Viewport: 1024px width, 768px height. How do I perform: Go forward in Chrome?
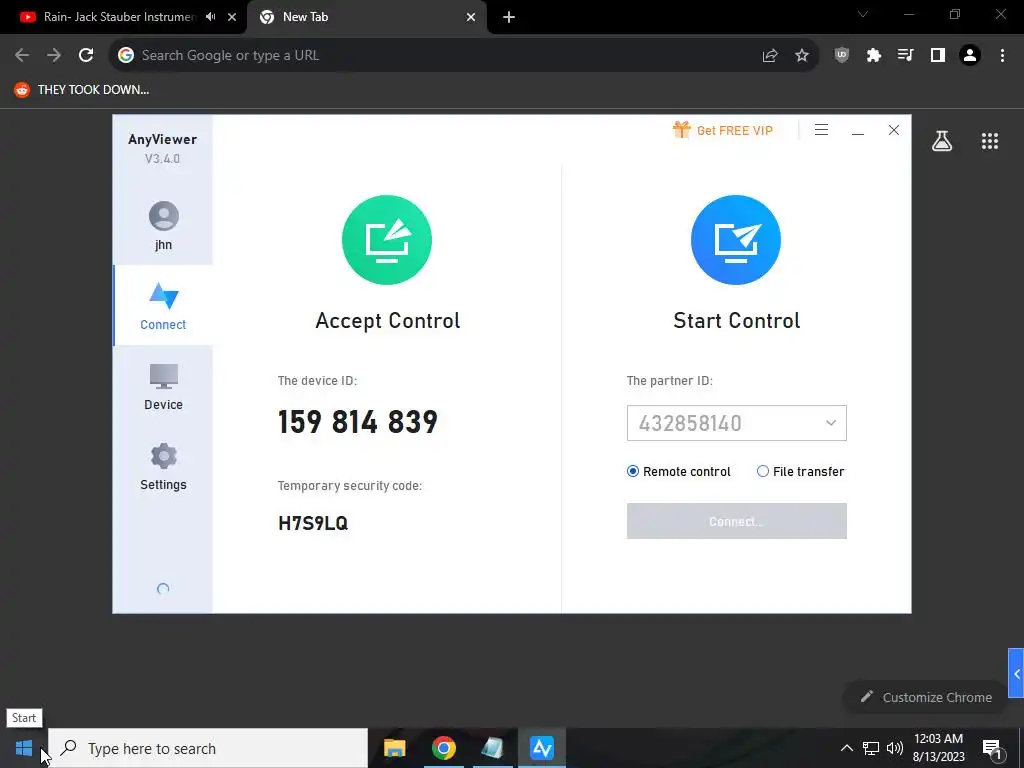coord(54,55)
